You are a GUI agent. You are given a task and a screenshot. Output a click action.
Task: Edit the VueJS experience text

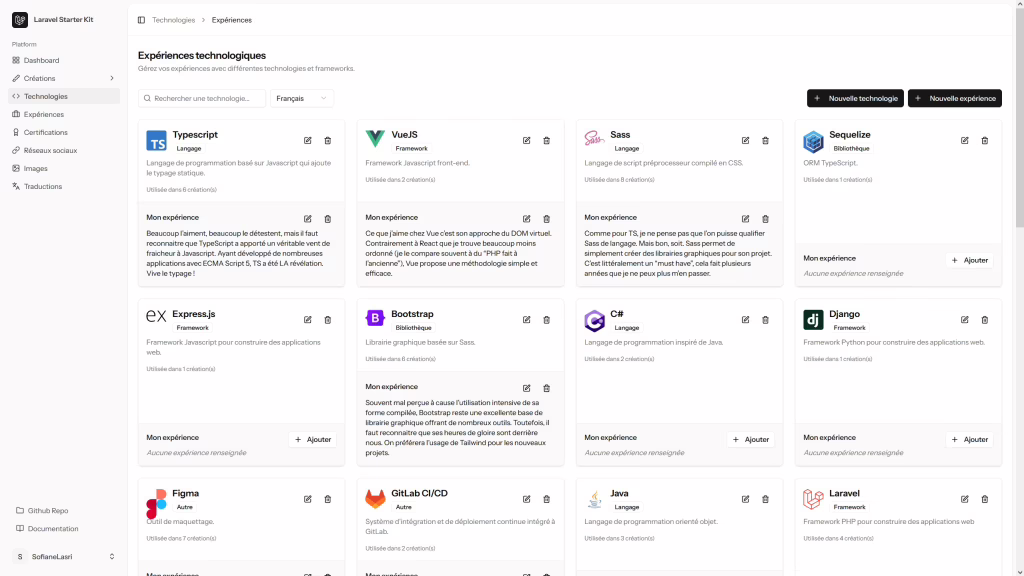click(x=526, y=219)
